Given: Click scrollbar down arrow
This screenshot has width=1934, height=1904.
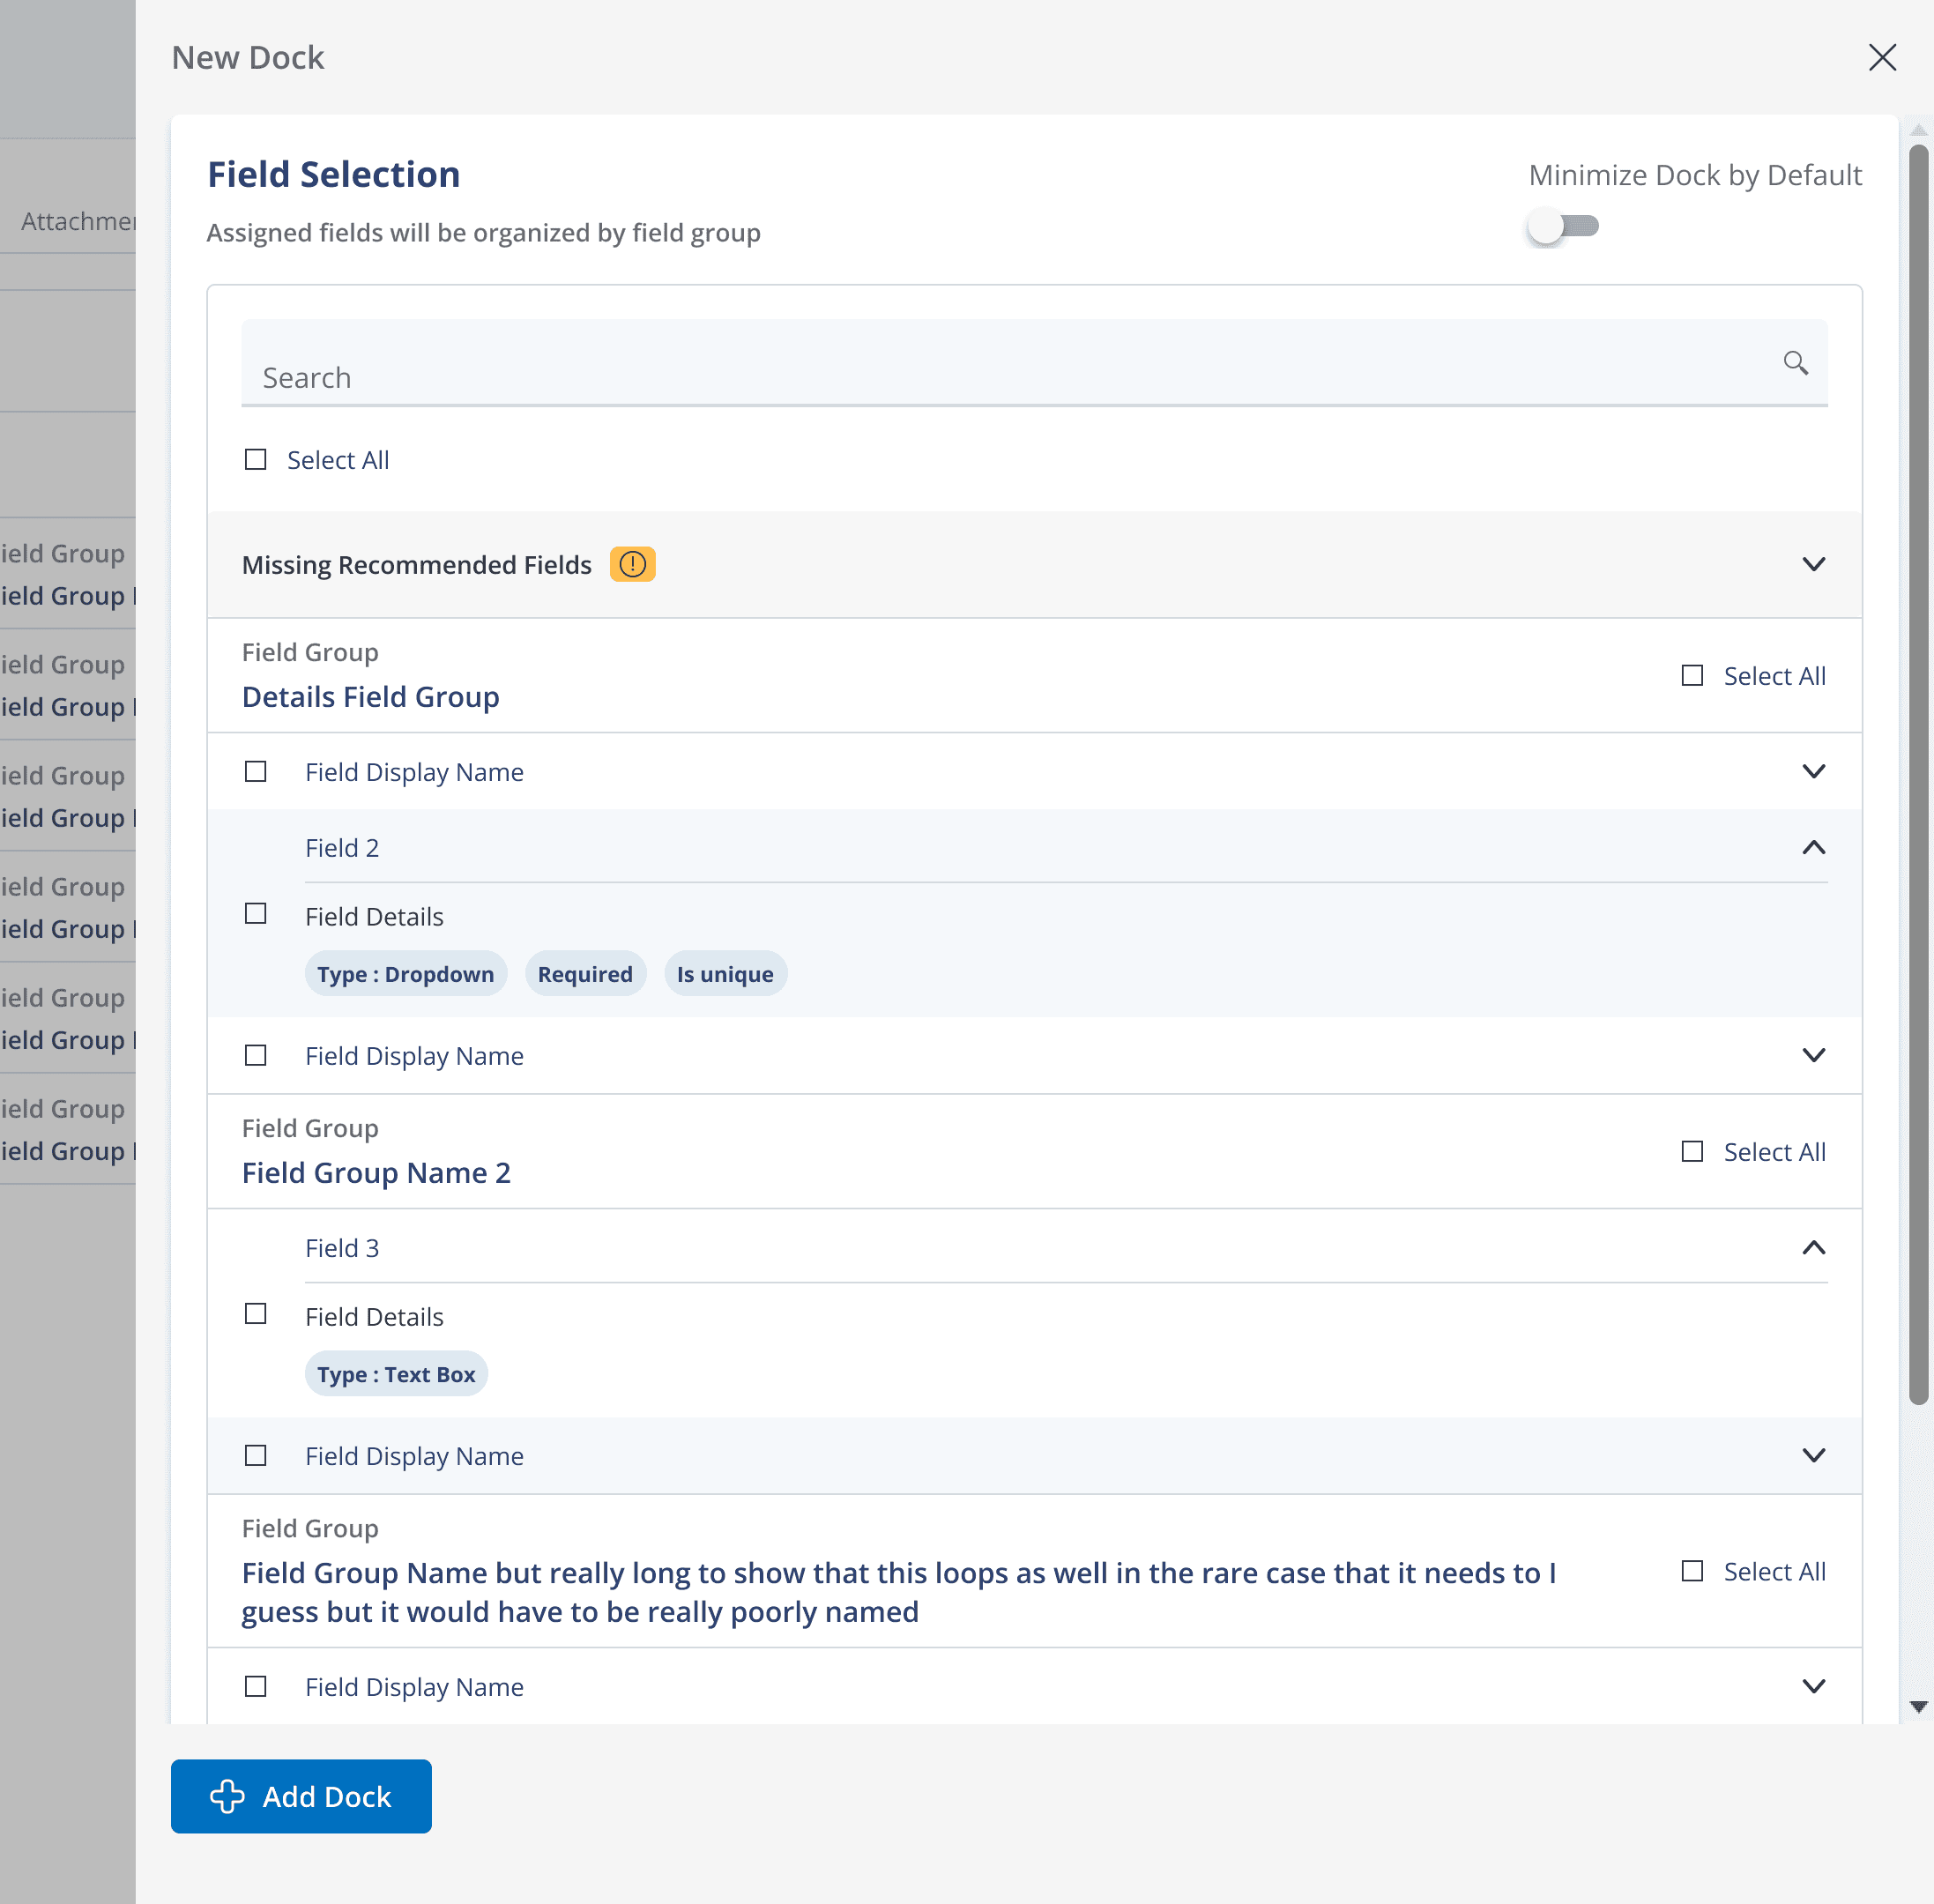Looking at the screenshot, I should tap(1918, 1707).
